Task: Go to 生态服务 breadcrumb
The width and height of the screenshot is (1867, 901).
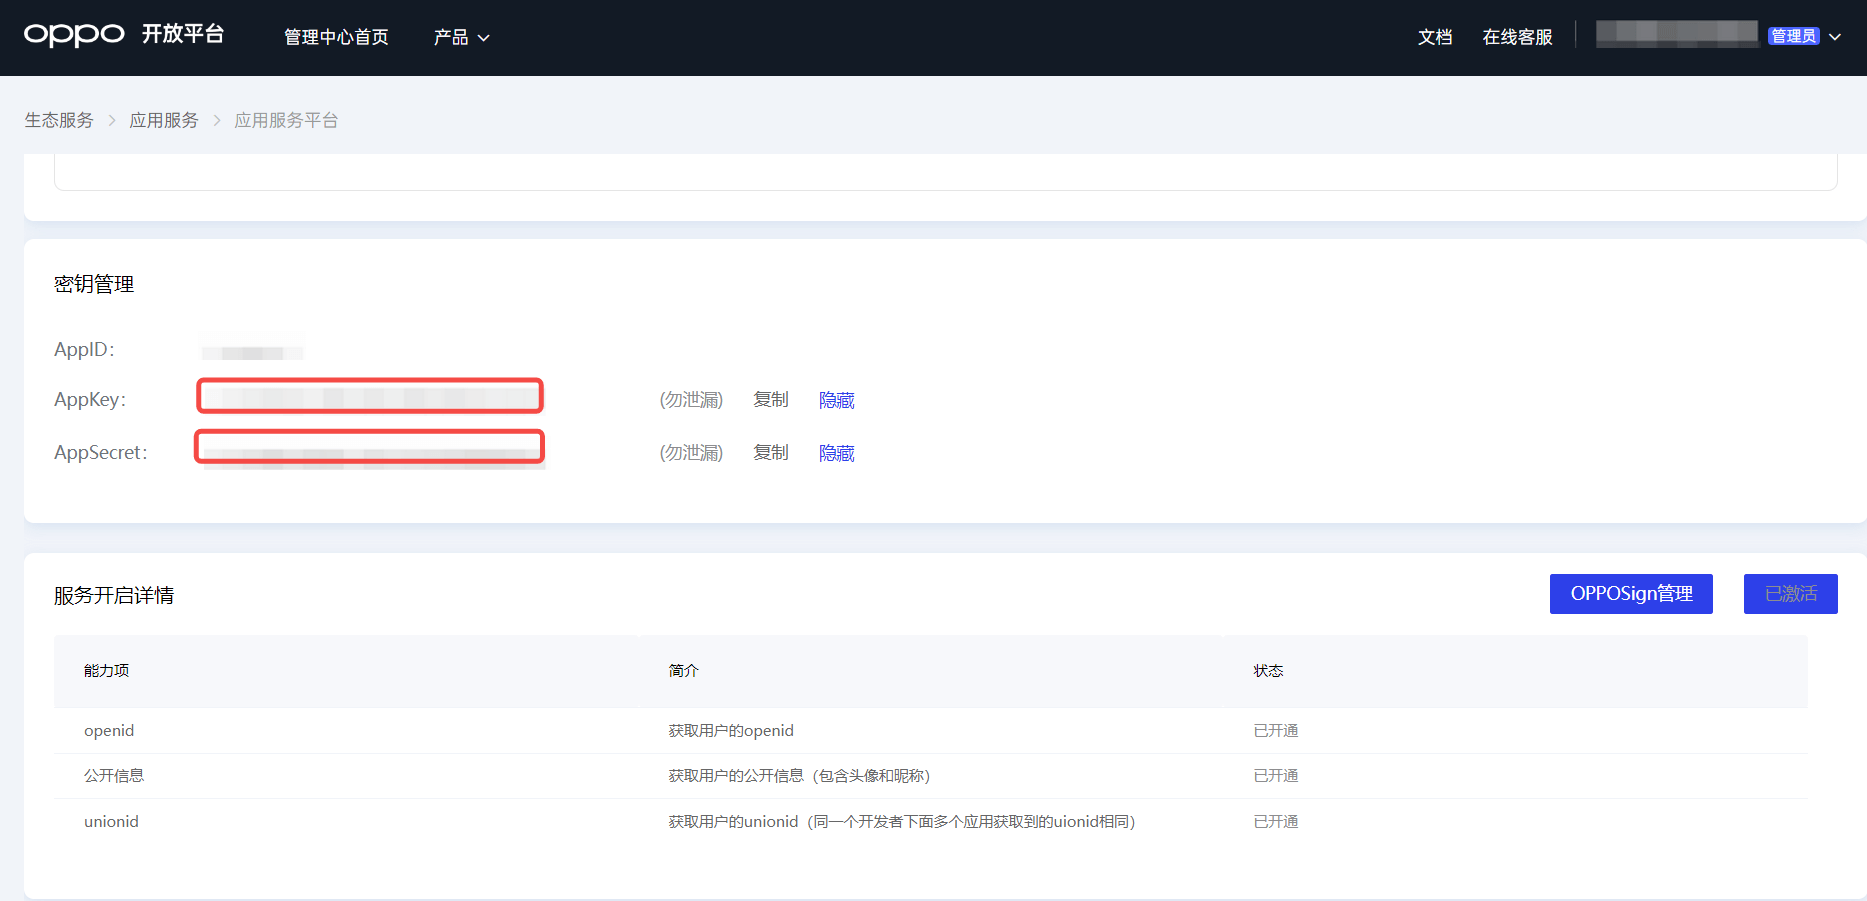Action: click(59, 120)
